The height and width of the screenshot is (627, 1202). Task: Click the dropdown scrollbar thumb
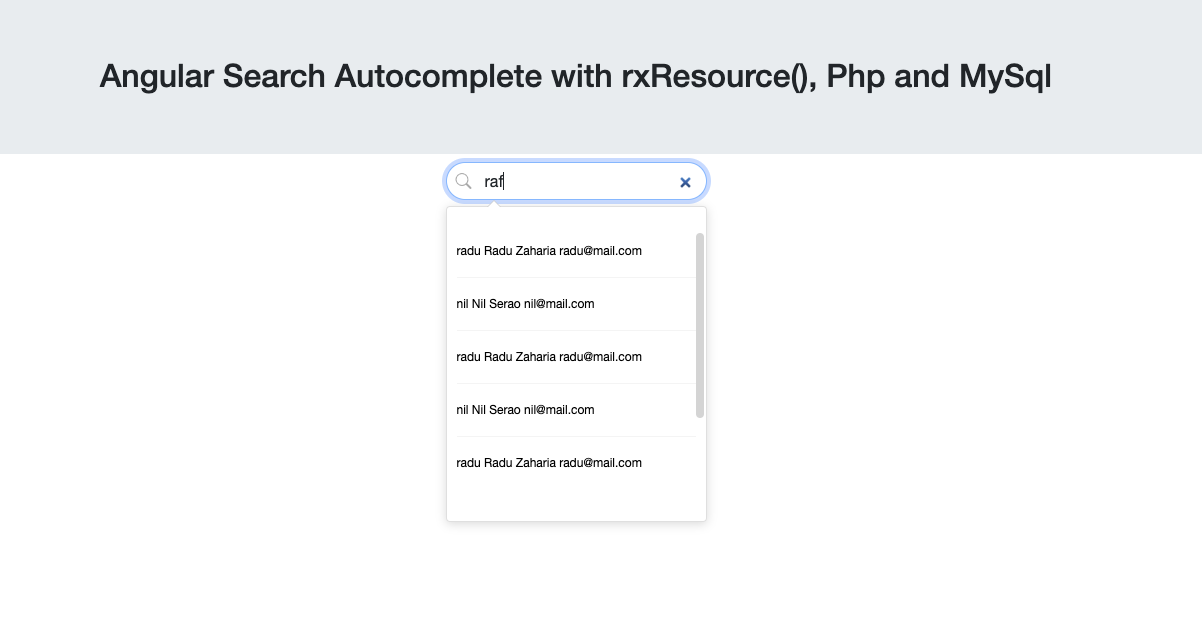[700, 325]
